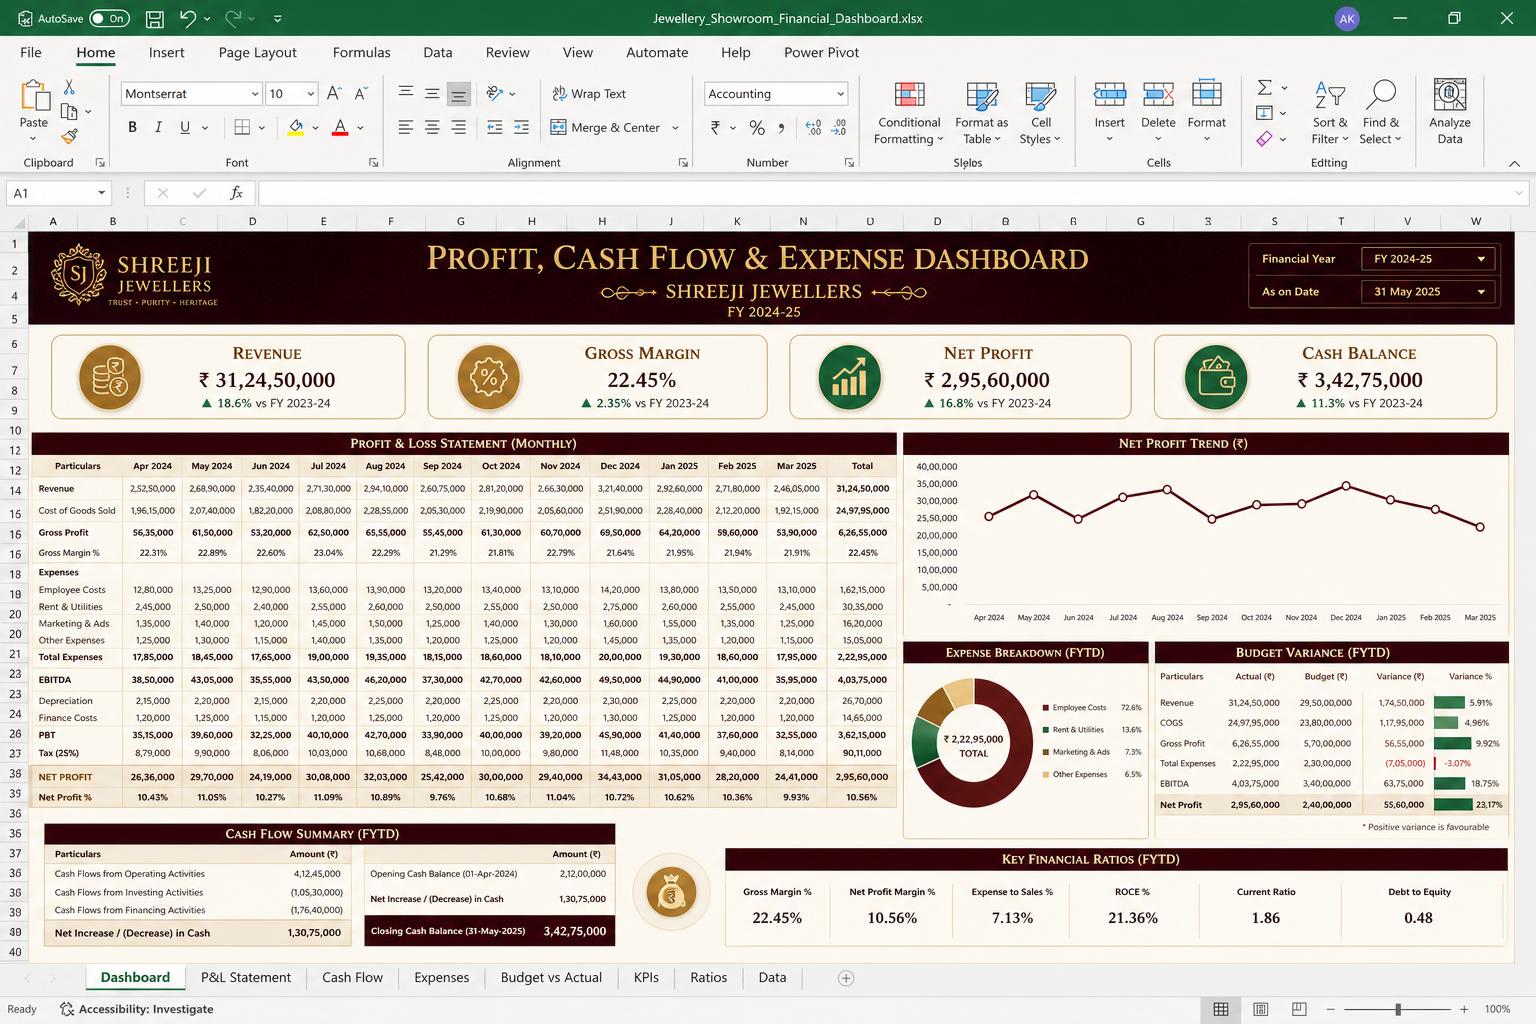This screenshot has width=1536, height=1024.
Task: Open the font name Montserrat dropdown
Action: (255, 93)
